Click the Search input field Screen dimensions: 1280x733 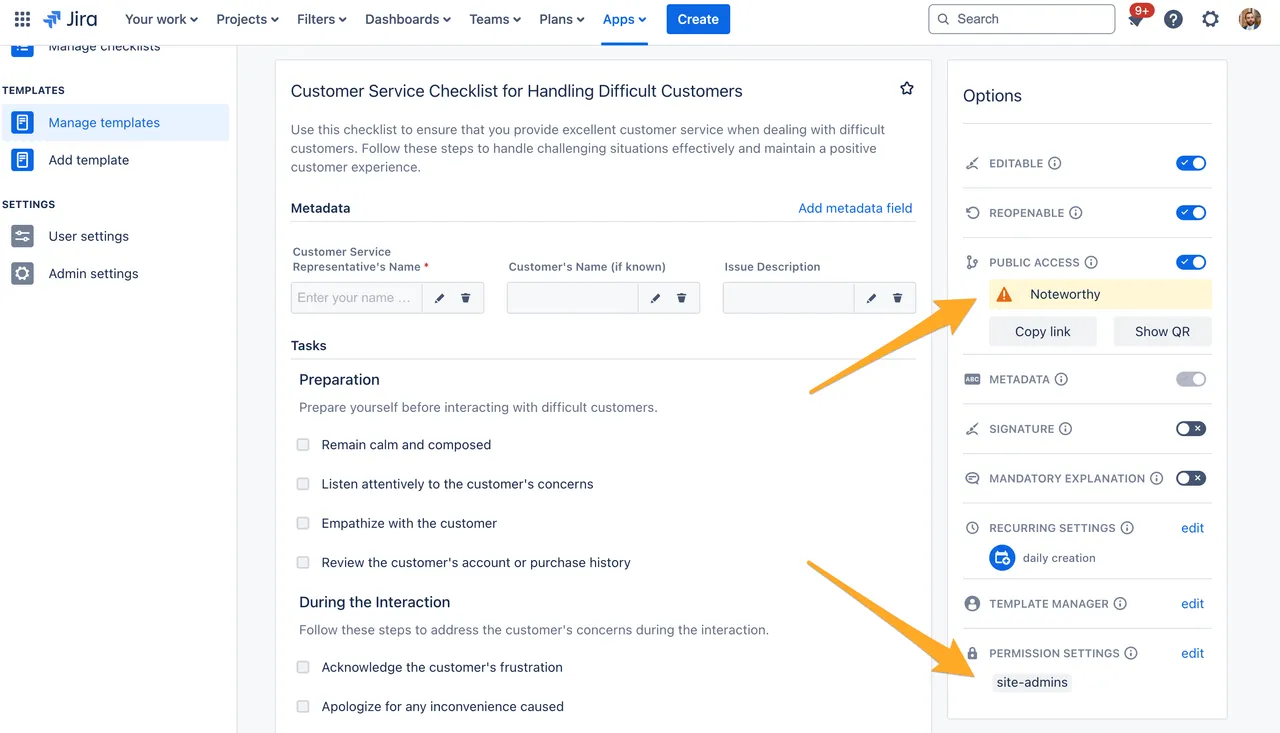point(1021,19)
